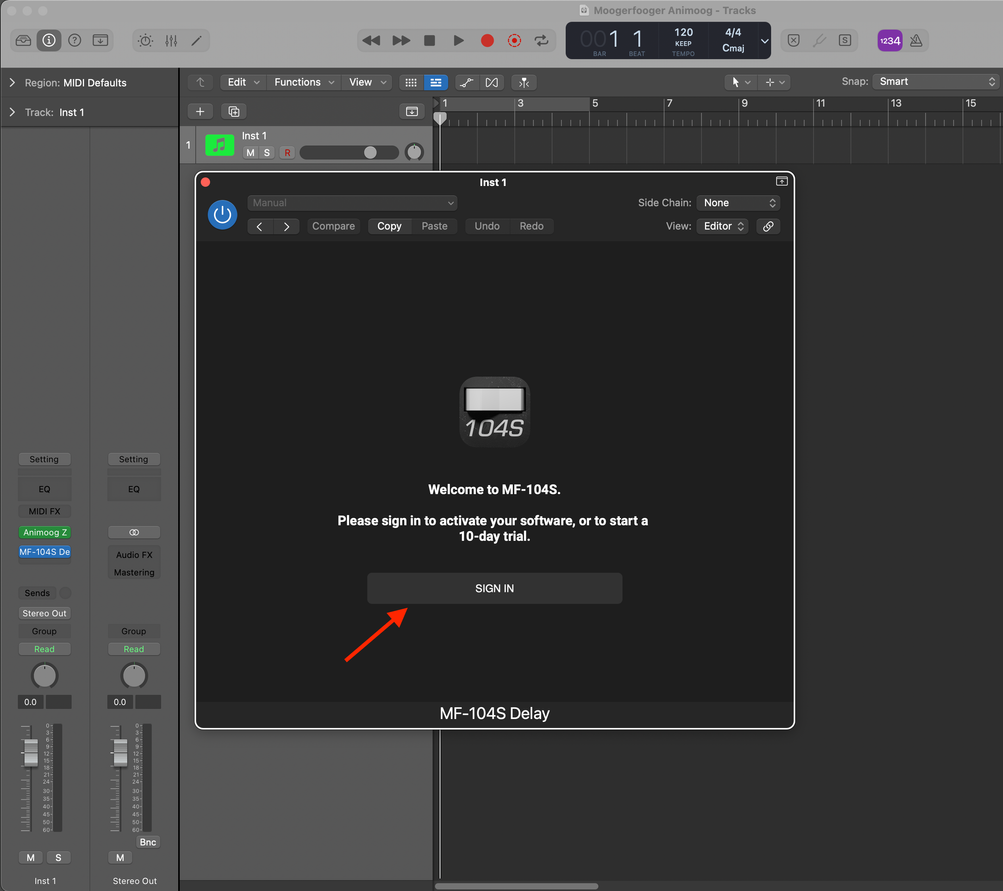The width and height of the screenshot is (1003, 891).
Task: Toggle plugin power bypass button
Action: tap(223, 214)
